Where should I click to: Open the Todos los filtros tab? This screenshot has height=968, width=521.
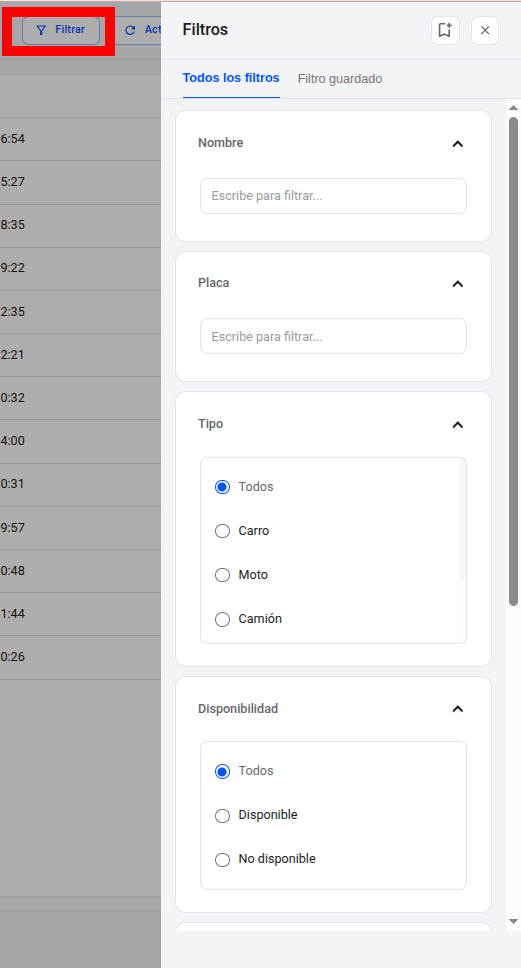point(231,78)
